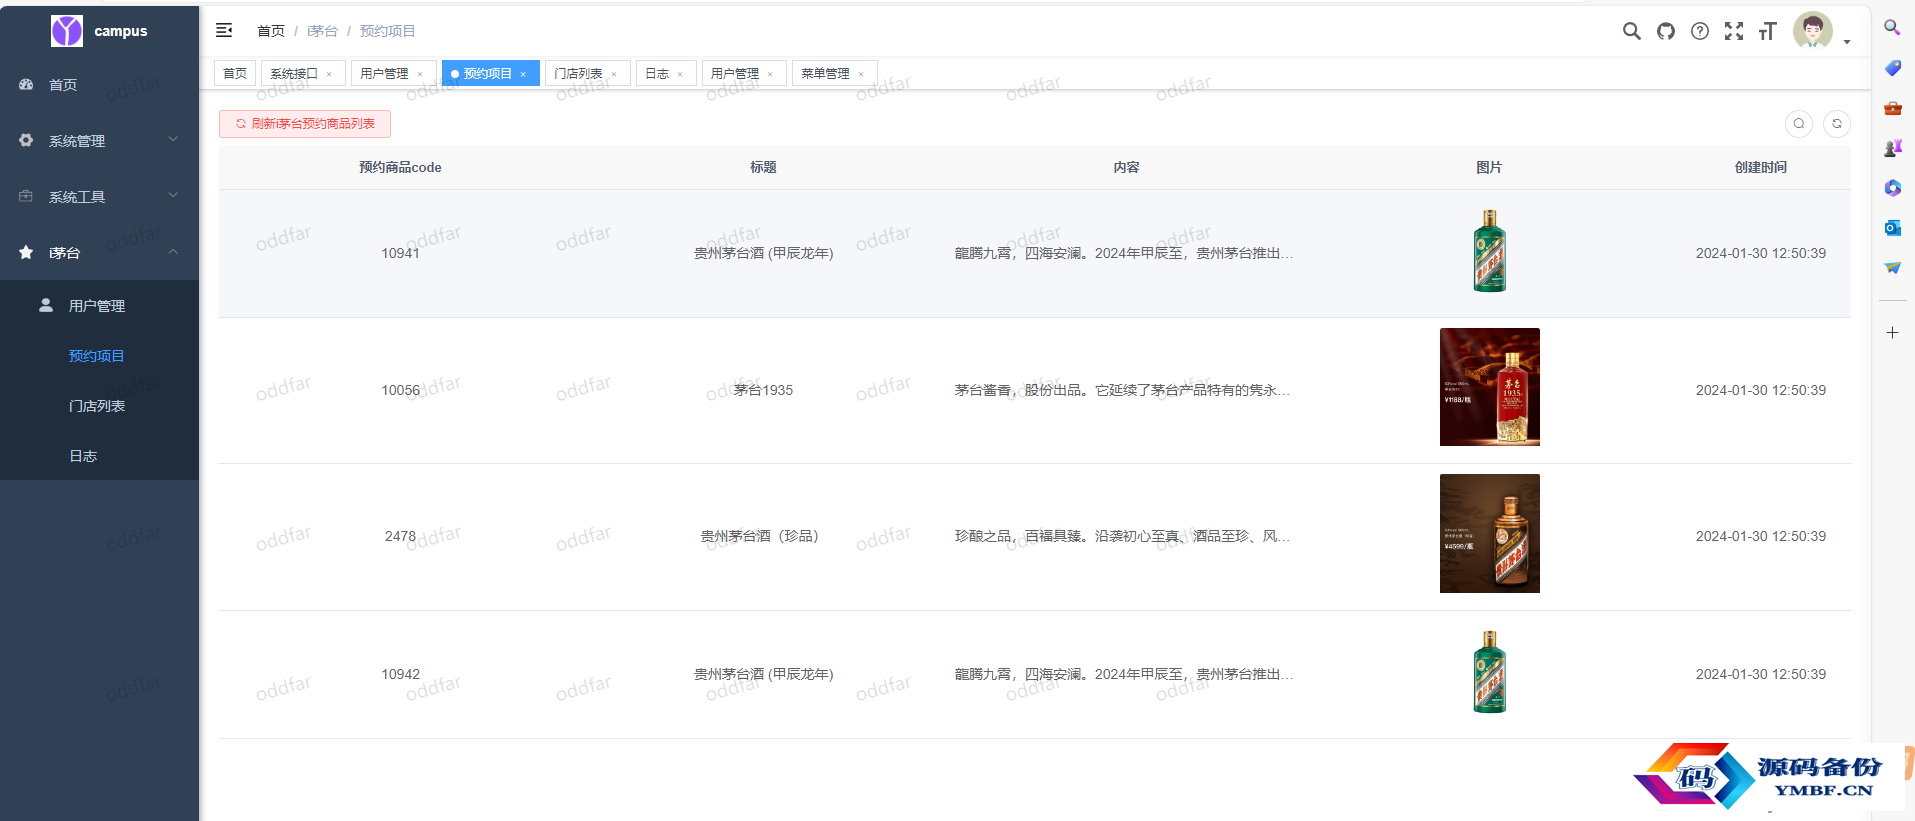Open bottle image for code 10941

tap(1489, 251)
